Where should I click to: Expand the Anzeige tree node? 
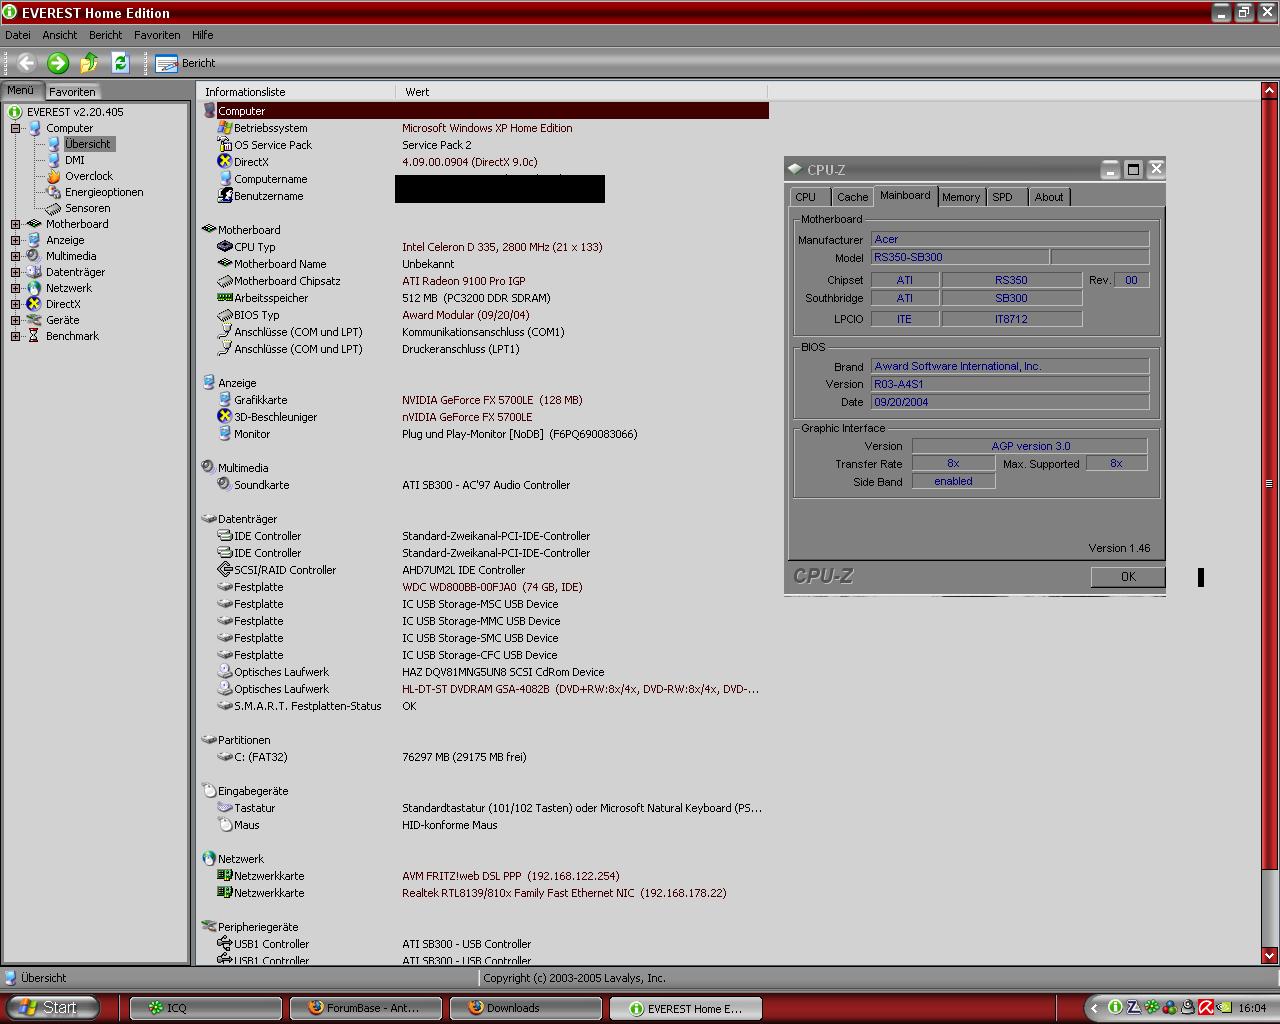tap(16, 240)
